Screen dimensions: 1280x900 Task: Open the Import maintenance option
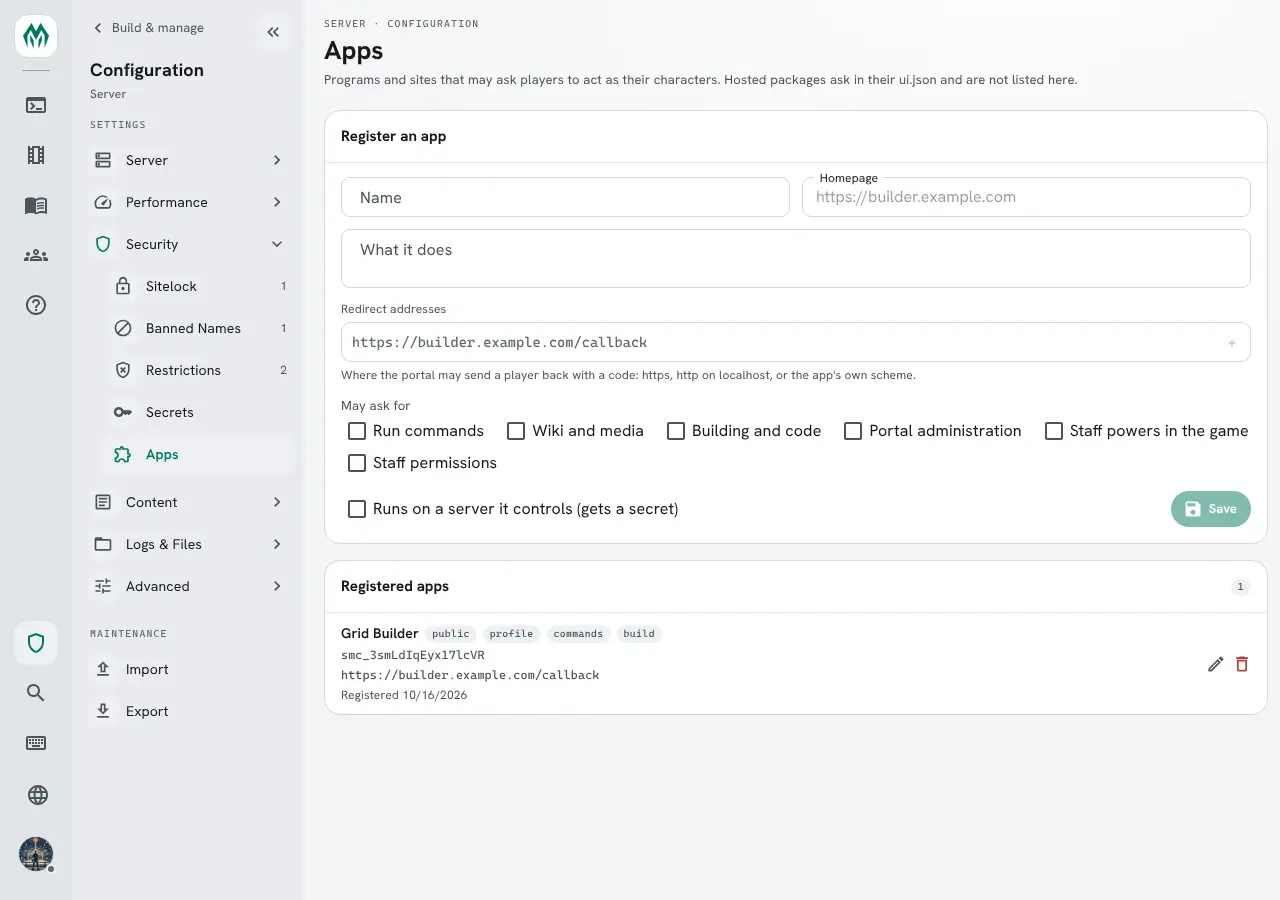click(x=188, y=669)
